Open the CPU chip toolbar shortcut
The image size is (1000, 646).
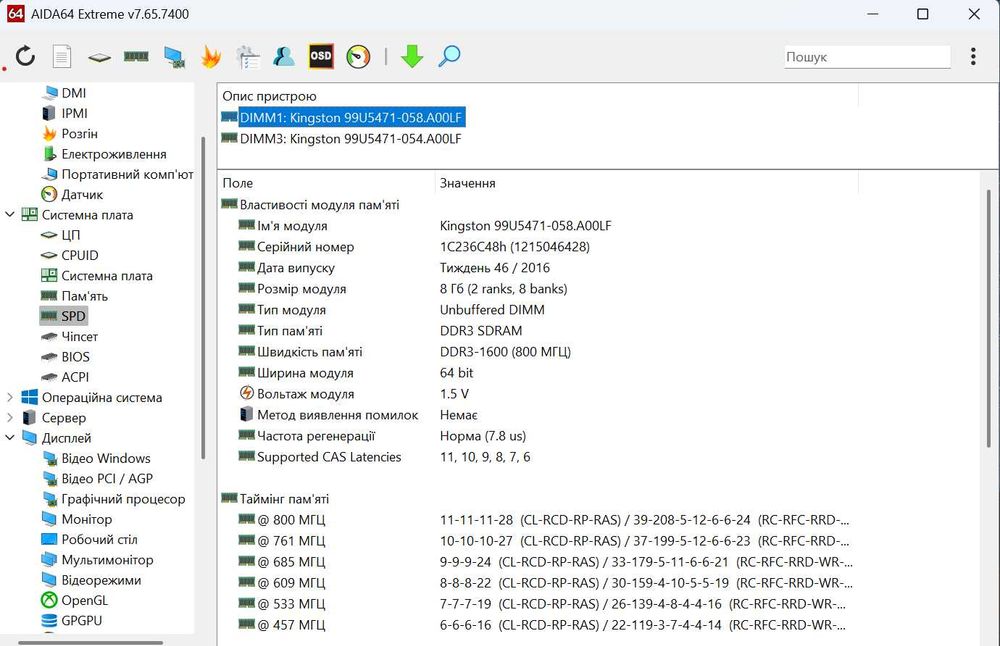point(99,57)
